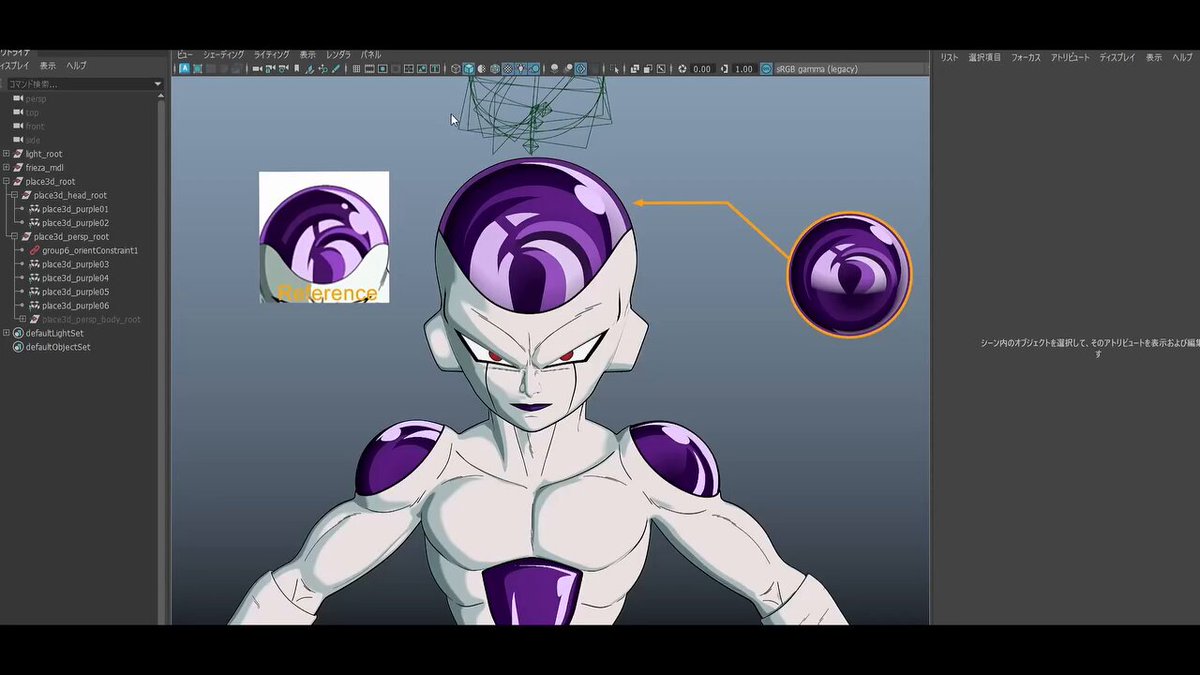Toggle the viewport grid display

click(356, 69)
